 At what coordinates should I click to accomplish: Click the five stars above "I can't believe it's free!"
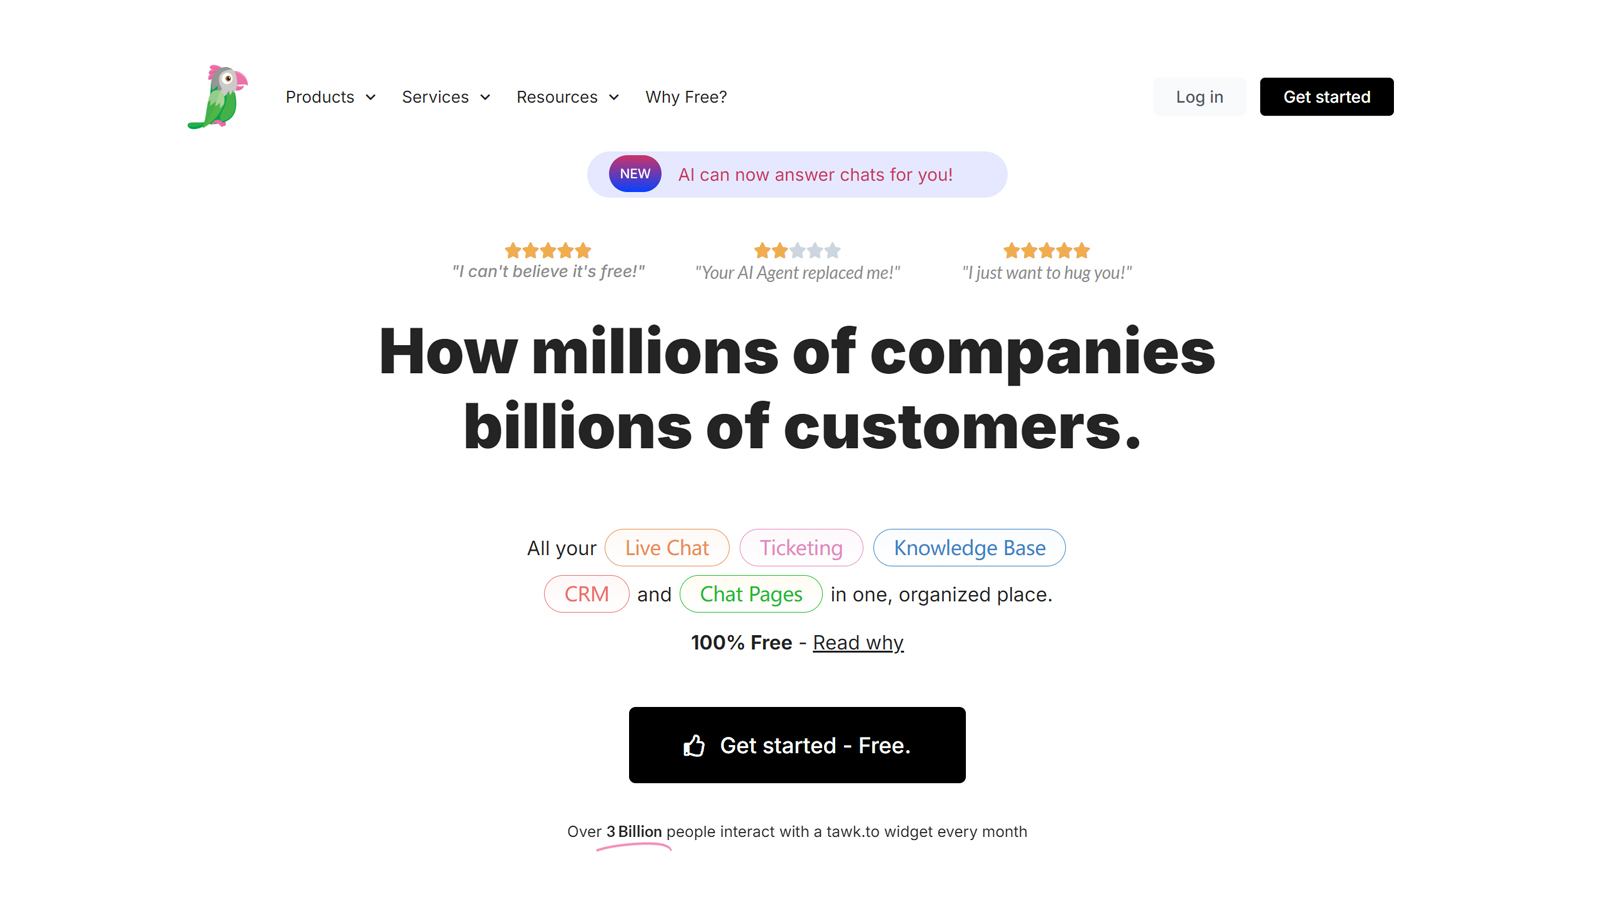[x=548, y=250]
